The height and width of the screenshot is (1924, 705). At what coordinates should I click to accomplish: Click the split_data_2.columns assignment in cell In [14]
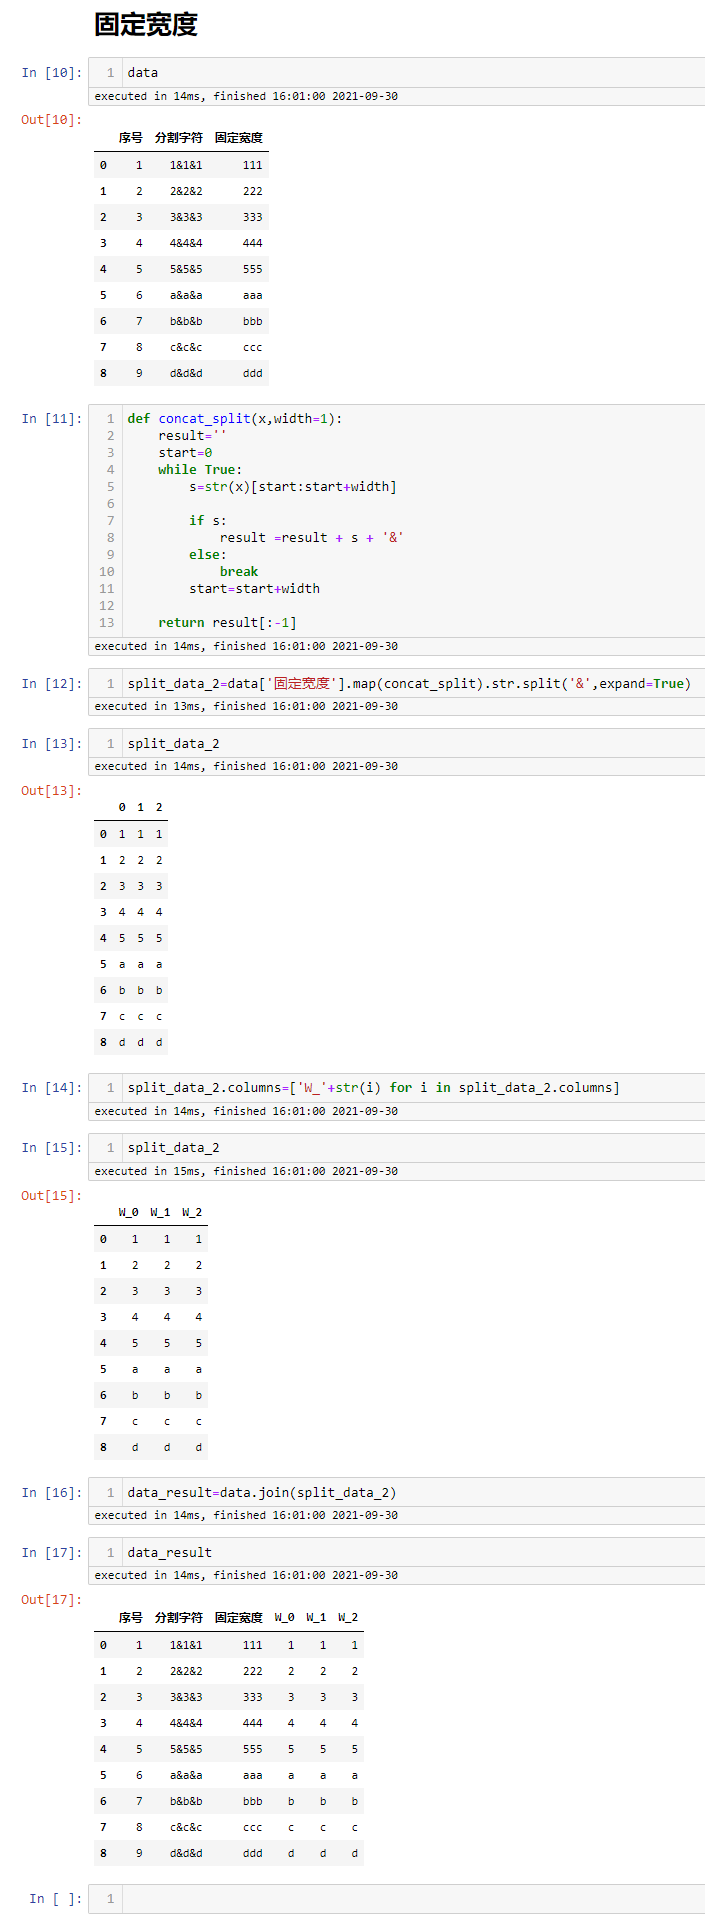[373, 1088]
